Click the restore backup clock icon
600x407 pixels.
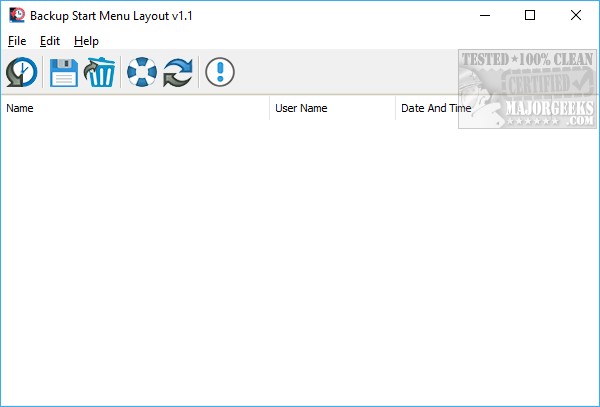[22, 73]
